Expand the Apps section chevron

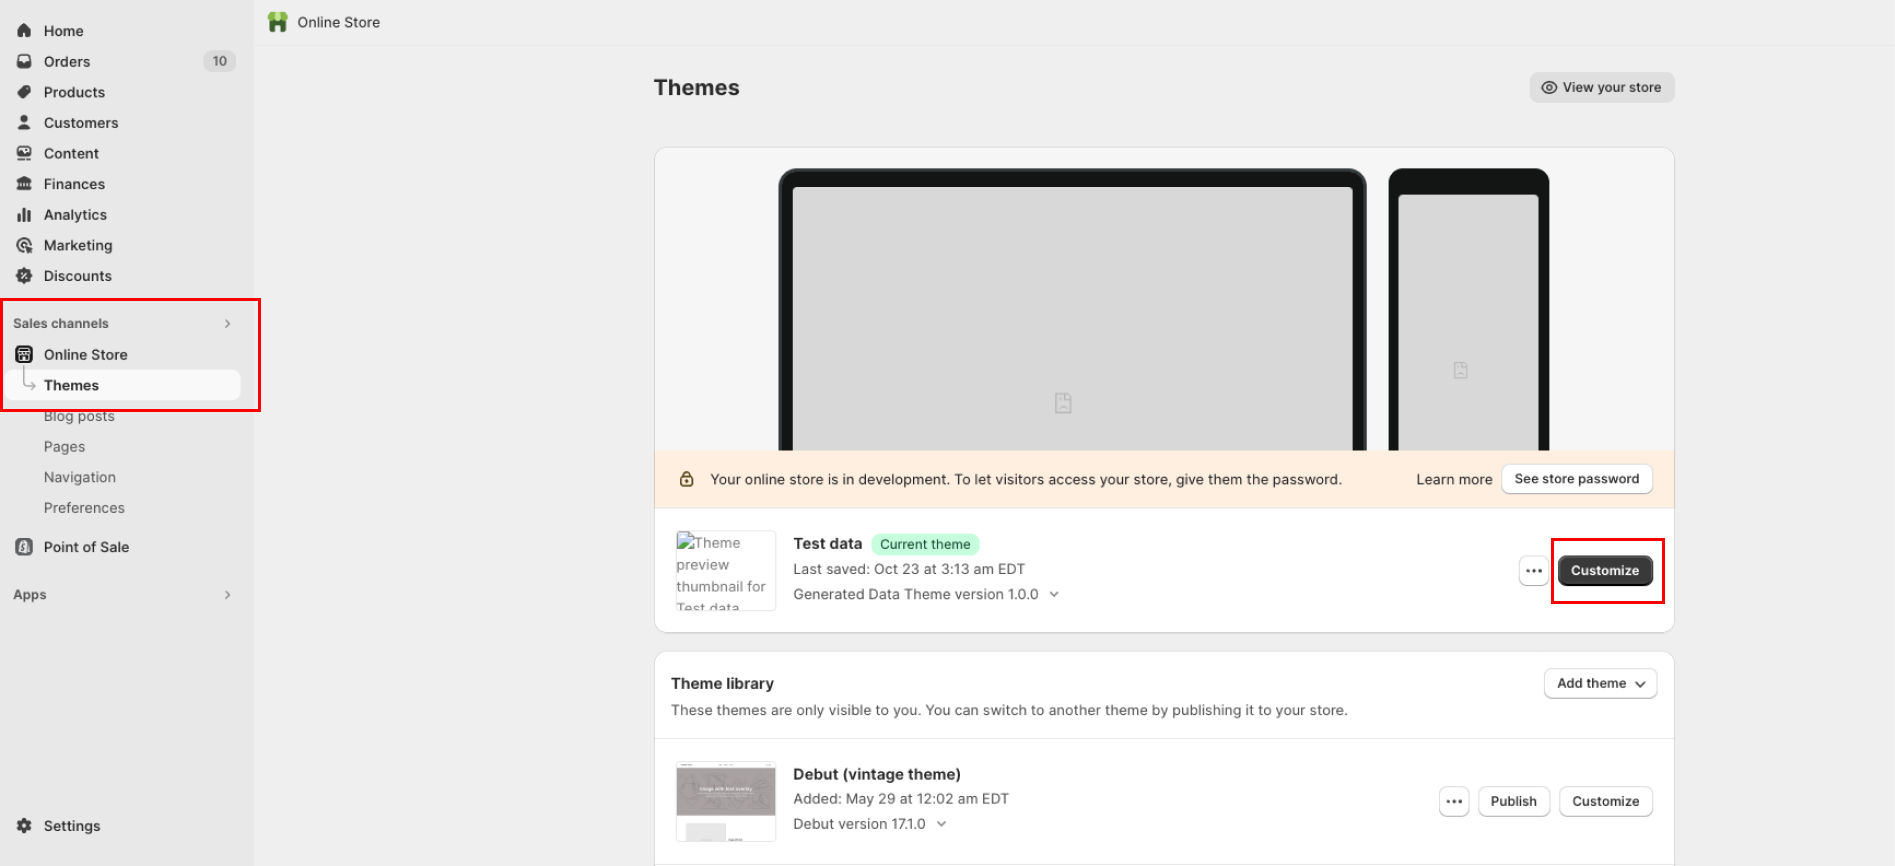point(228,595)
